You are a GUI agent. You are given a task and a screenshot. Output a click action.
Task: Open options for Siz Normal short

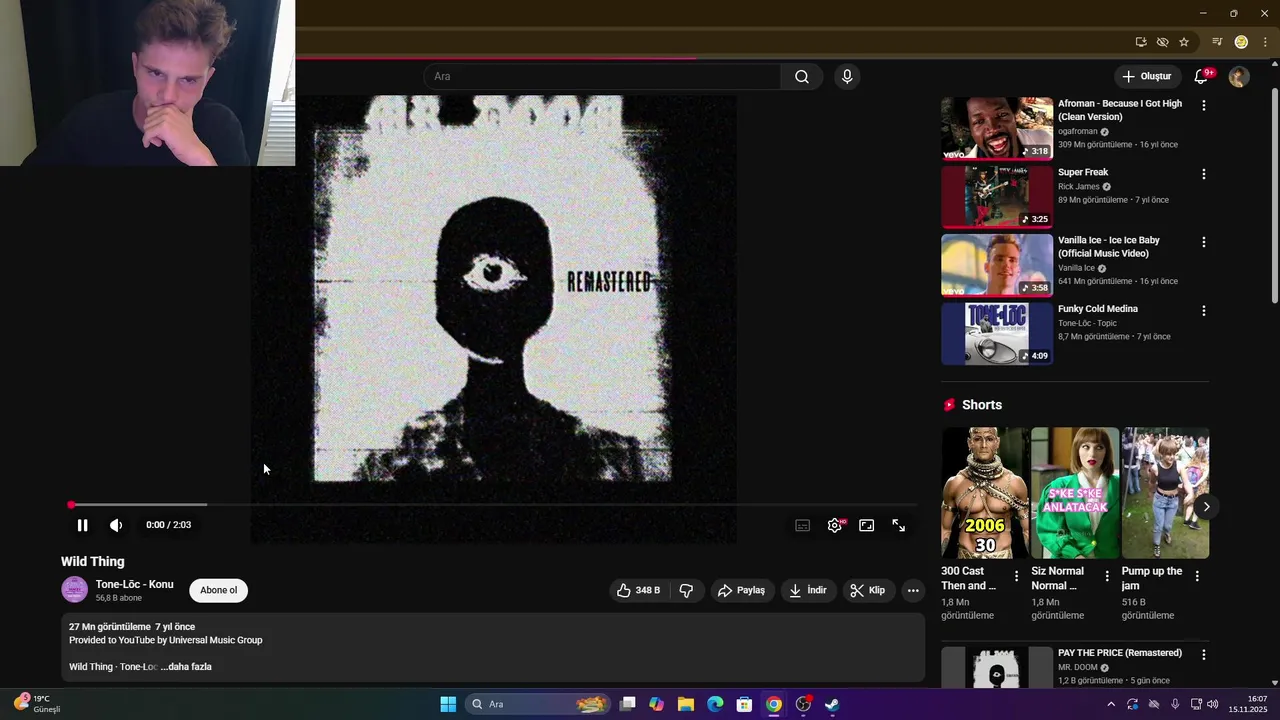(1106, 576)
